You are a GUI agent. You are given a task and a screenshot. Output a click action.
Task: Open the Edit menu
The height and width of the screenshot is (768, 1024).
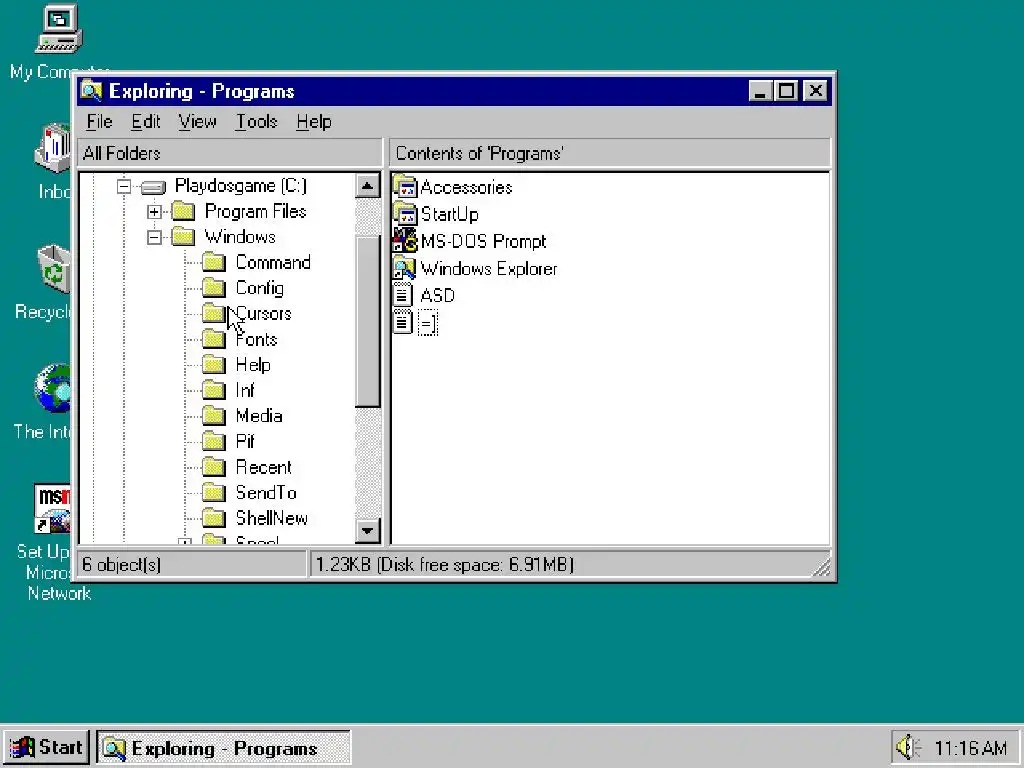pyautogui.click(x=146, y=121)
